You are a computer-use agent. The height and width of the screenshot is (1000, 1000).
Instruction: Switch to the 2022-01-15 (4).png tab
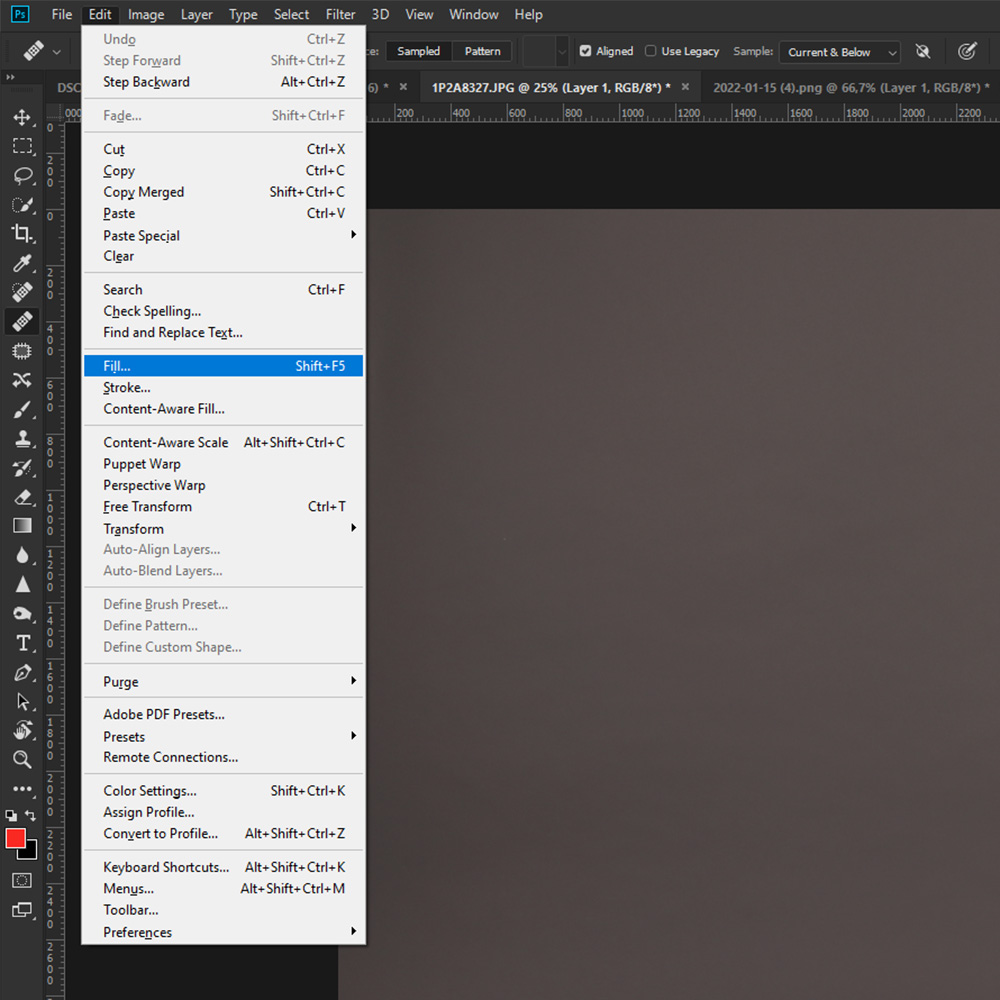[x=845, y=87]
